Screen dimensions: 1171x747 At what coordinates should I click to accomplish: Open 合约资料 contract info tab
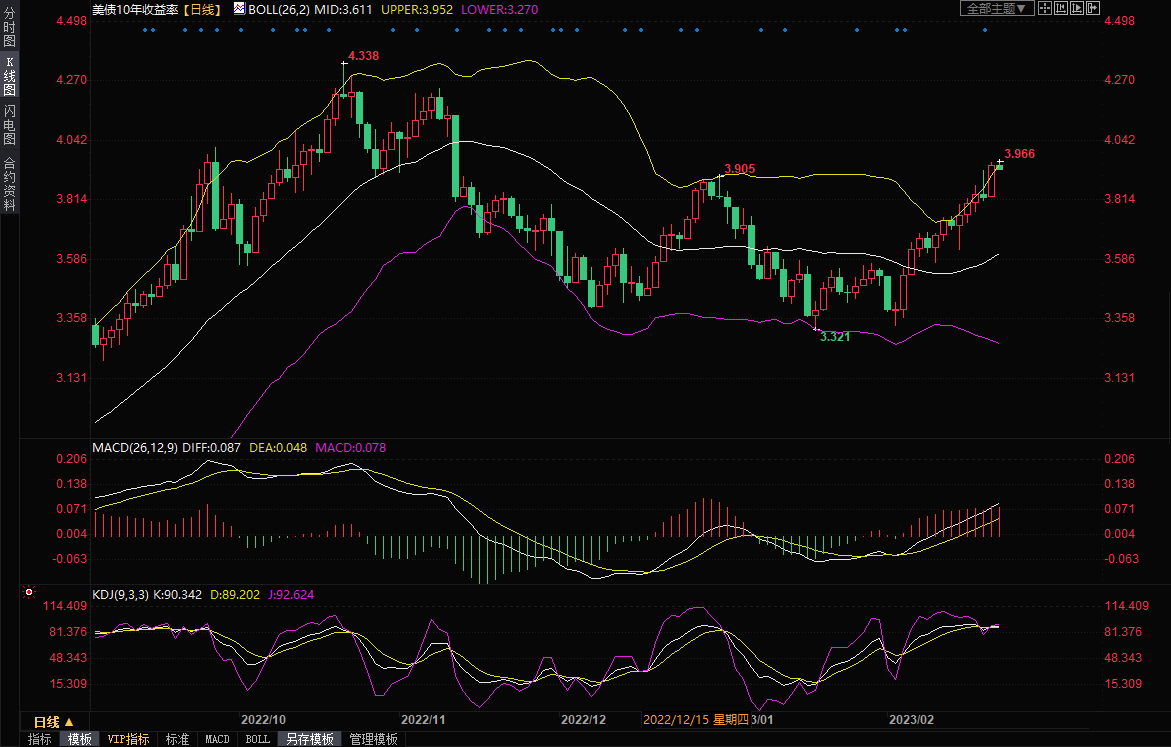(9, 183)
